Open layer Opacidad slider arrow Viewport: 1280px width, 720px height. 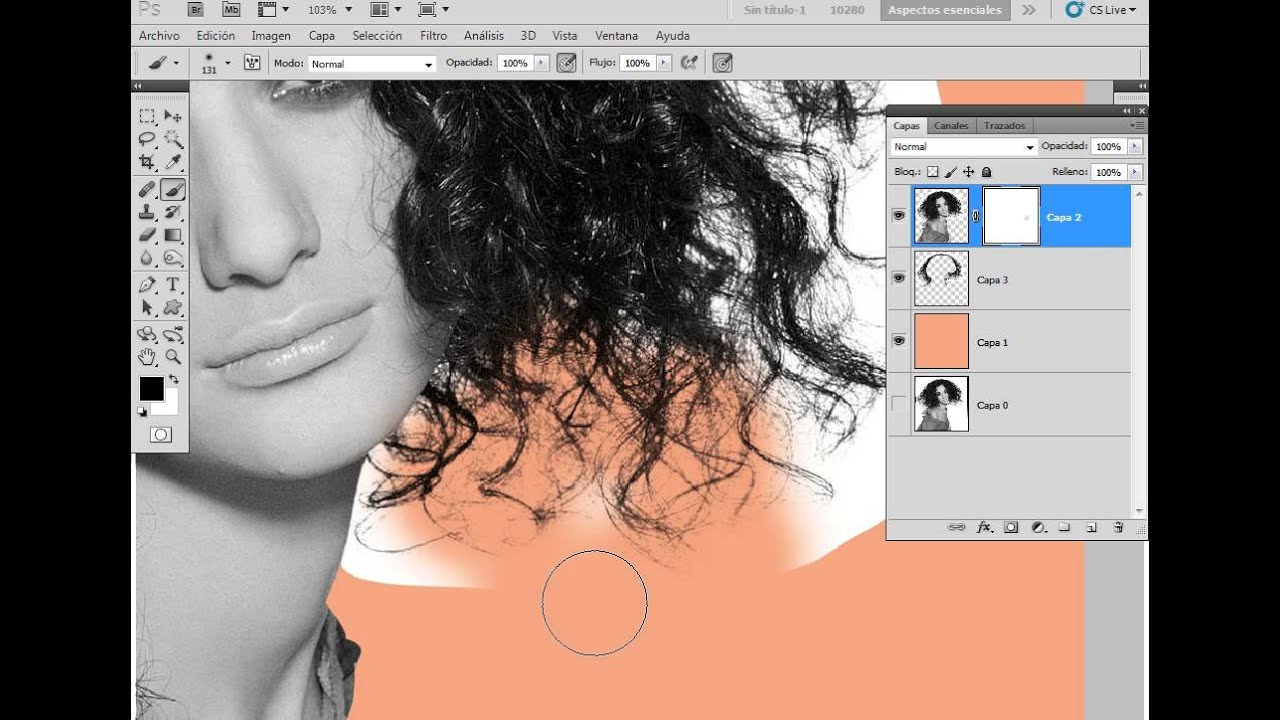pos(1134,146)
